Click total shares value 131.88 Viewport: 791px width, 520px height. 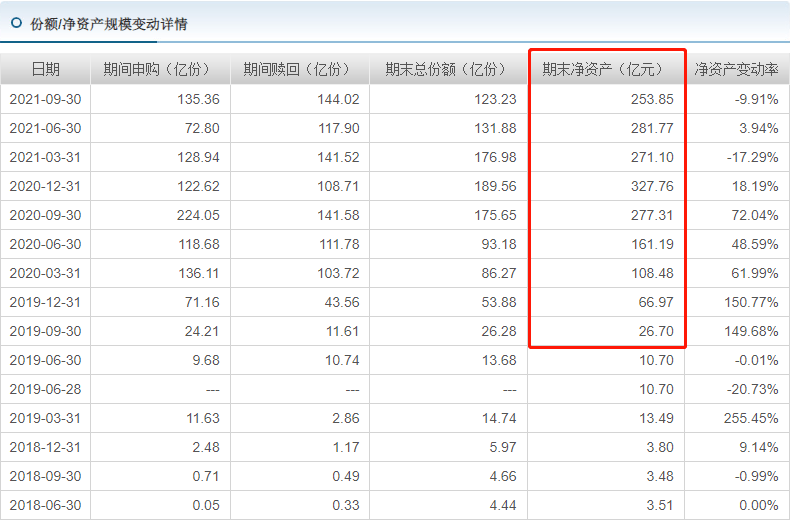pos(495,128)
